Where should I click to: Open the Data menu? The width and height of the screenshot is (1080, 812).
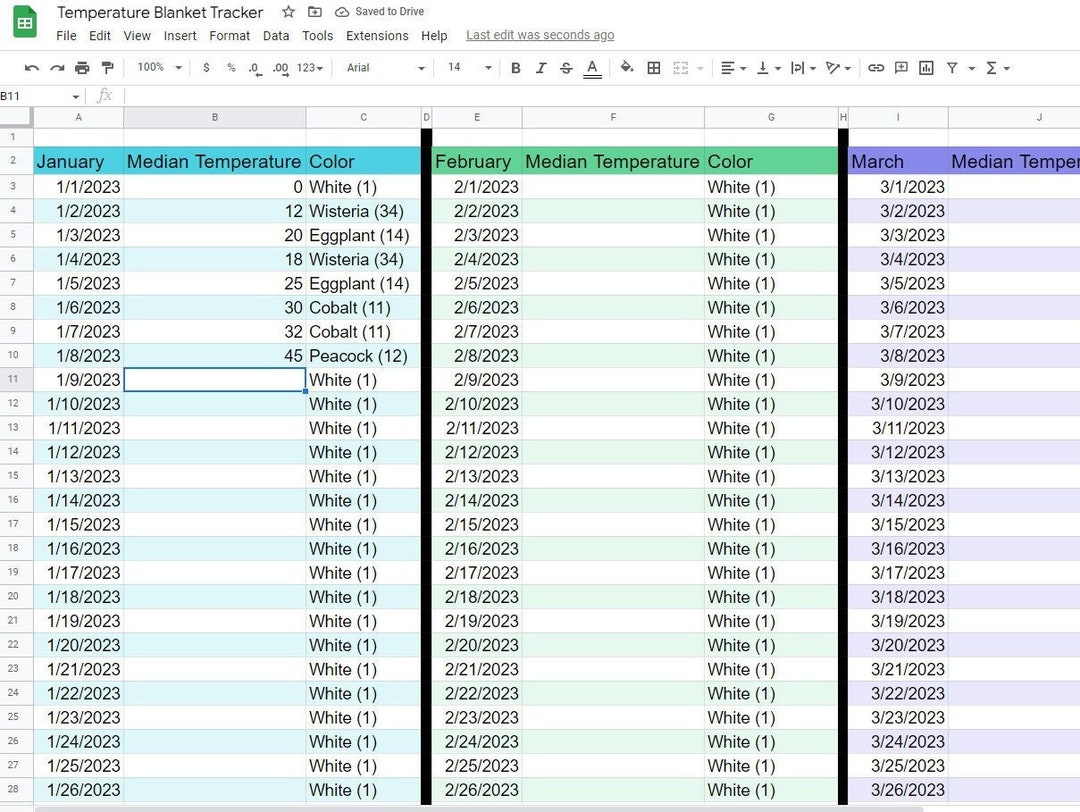(x=276, y=35)
